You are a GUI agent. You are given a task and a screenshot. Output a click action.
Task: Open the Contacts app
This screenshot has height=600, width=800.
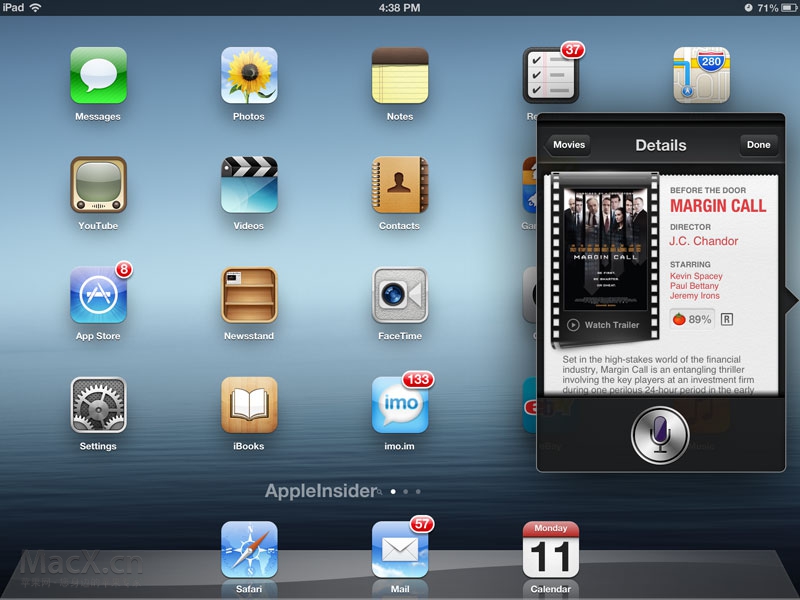[x=400, y=185]
